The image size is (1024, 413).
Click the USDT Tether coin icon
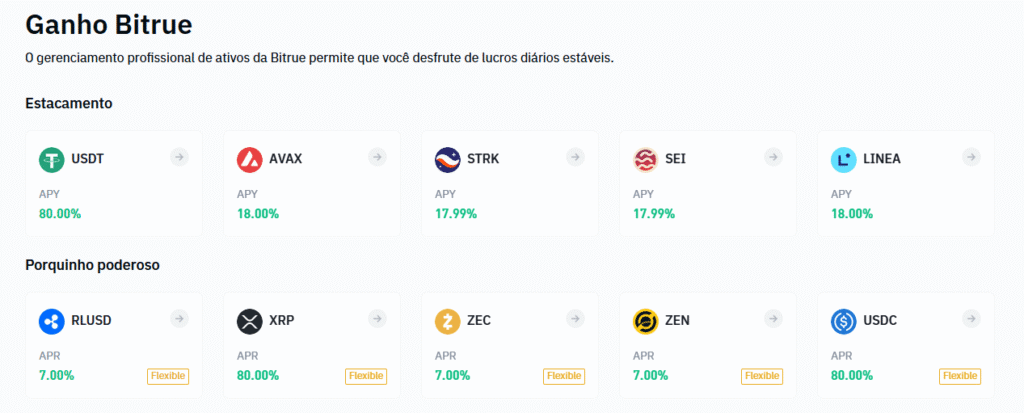pyautogui.click(x=51, y=159)
